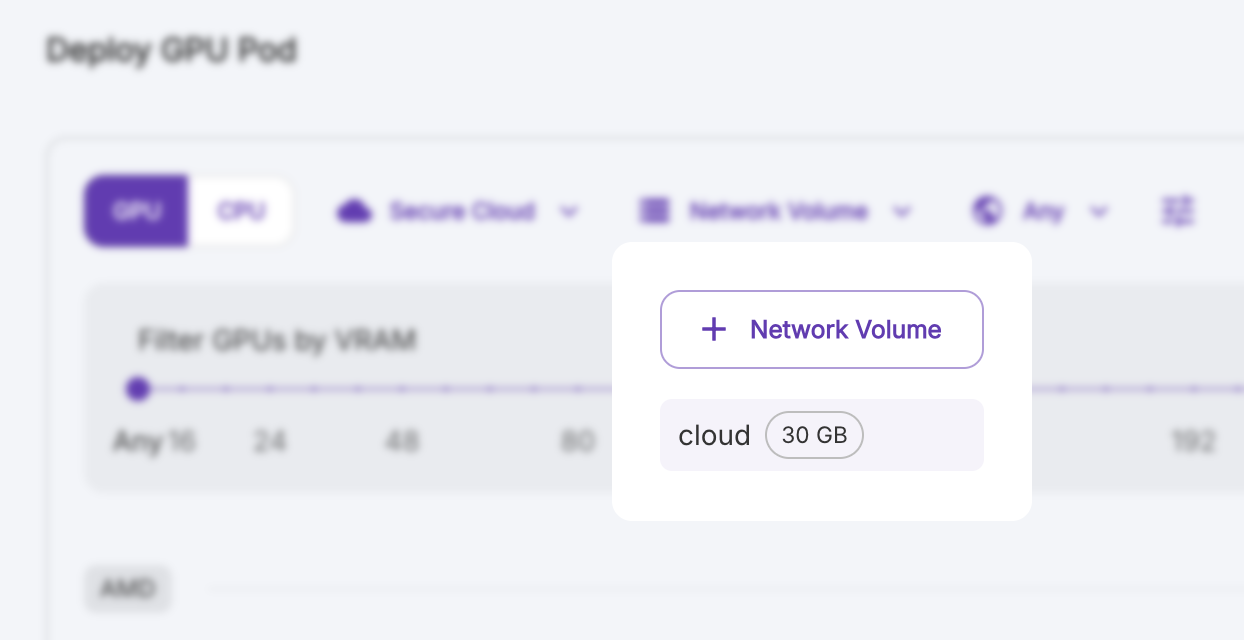Click the plus icon for new Network Volume

point(713,330)
